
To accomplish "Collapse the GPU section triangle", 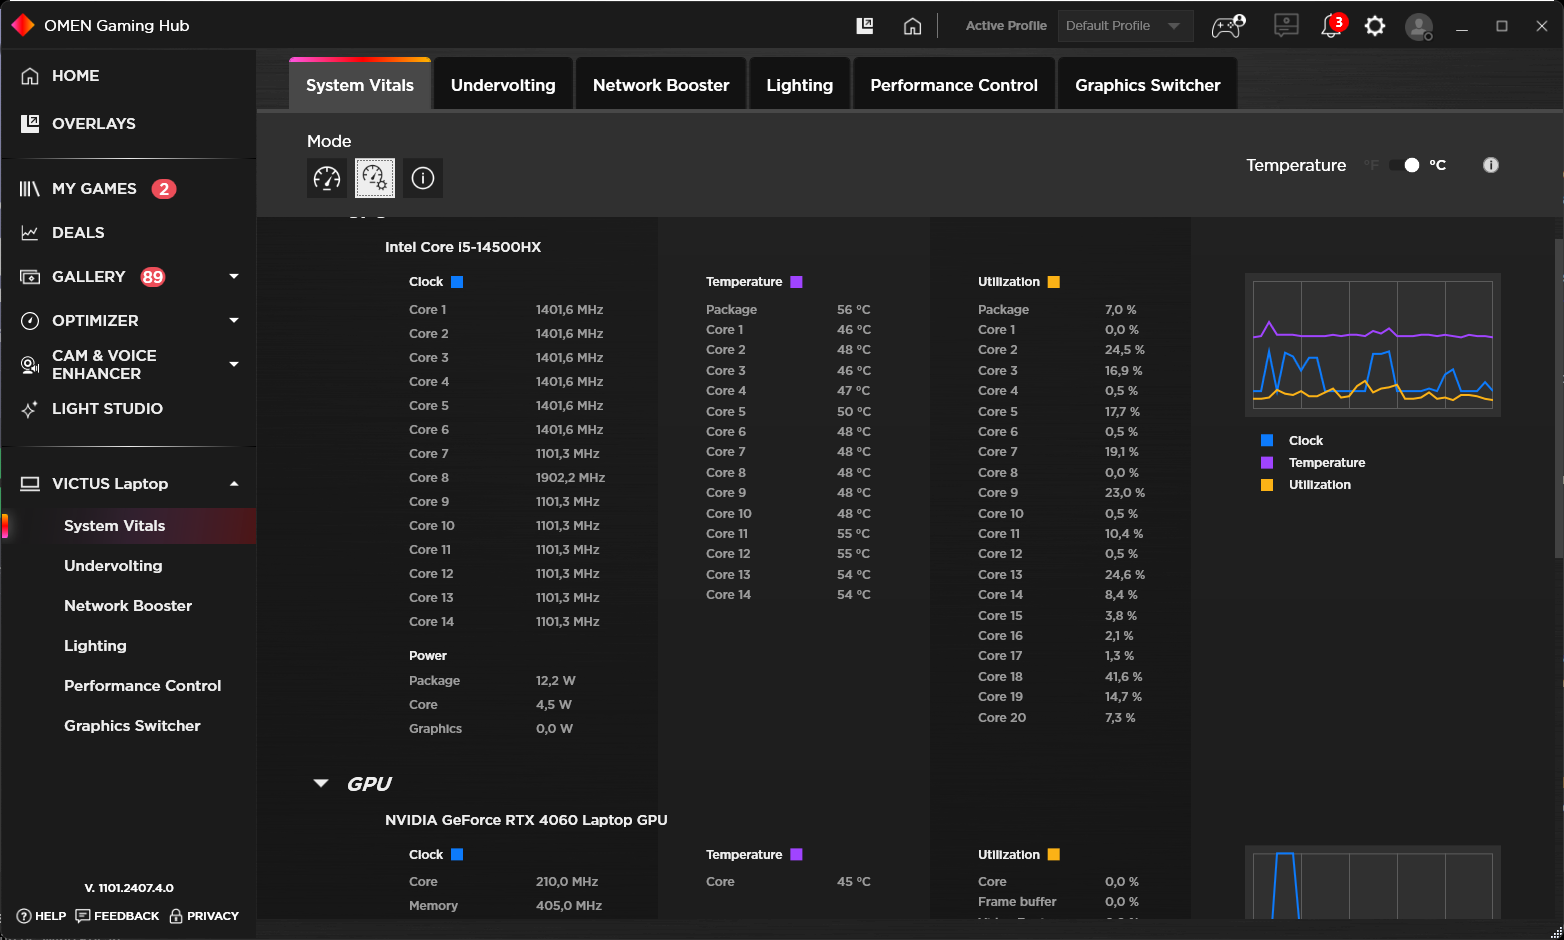I will tap(321, 783).
